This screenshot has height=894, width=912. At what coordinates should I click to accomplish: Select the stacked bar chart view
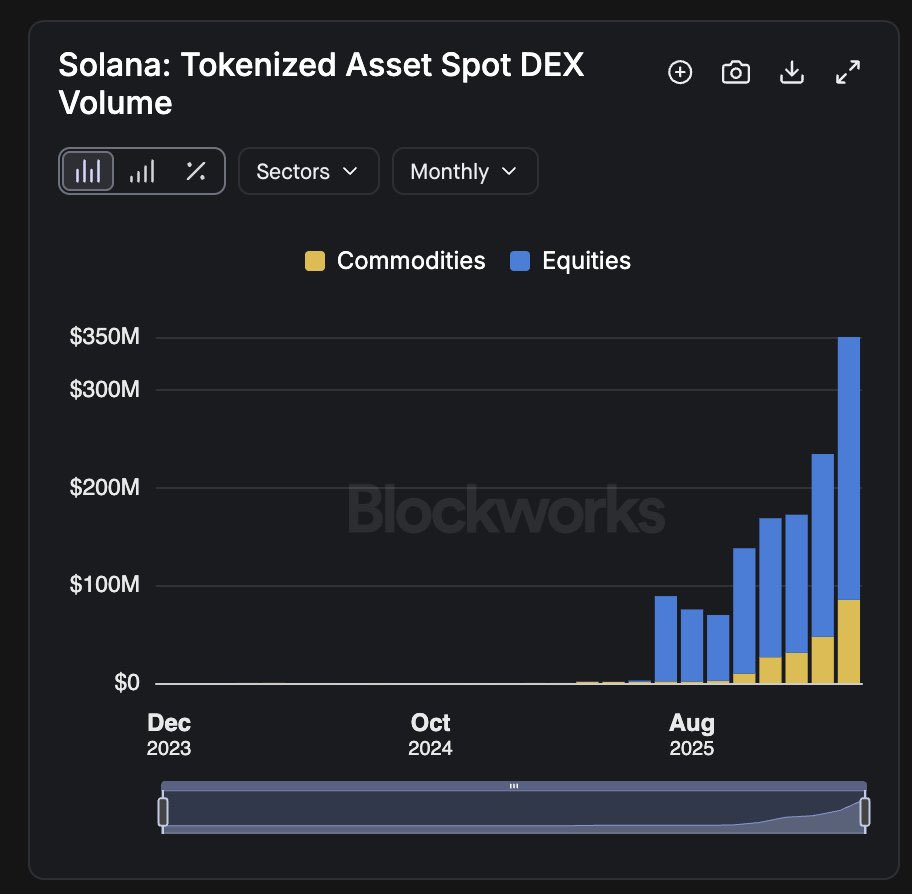(x=88, y=171)
